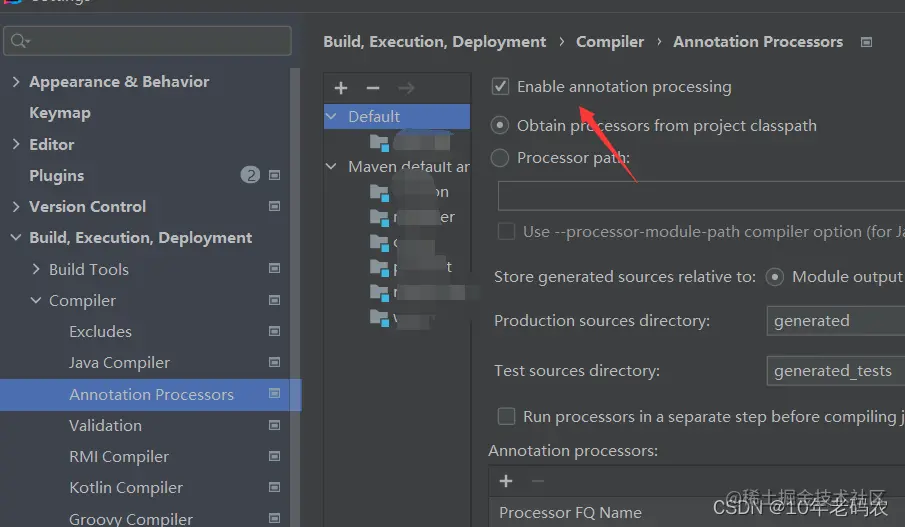Open the Kotlin Compiler settings

(x=126, y=488)
